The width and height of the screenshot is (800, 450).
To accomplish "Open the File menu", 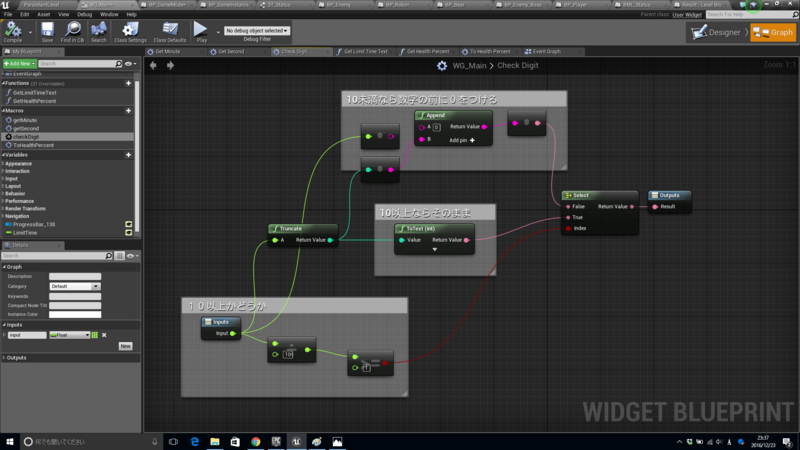I will pos(8,14).
